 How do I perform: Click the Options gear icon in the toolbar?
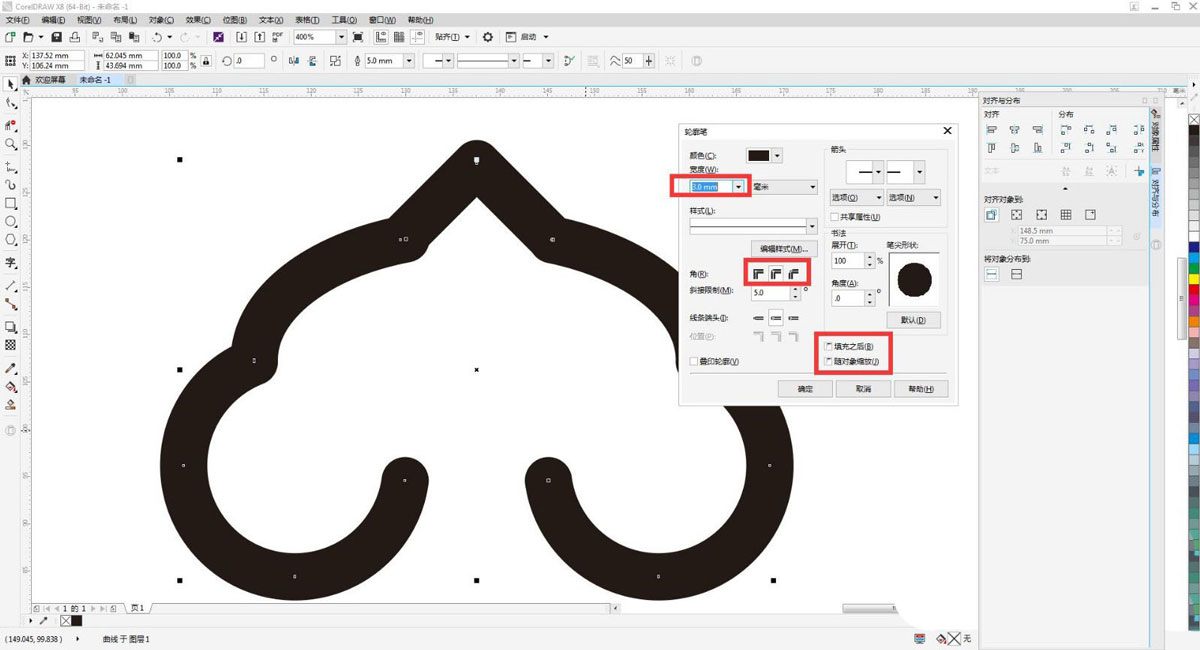click(x=488, y=37)
